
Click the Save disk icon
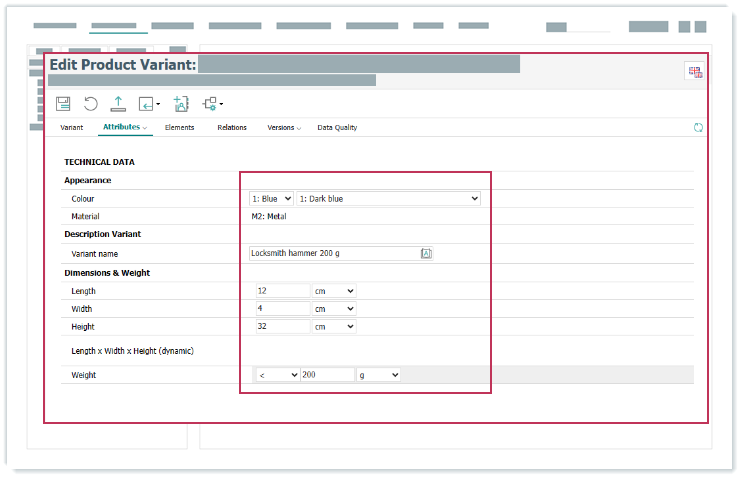[x=63, y=103]
